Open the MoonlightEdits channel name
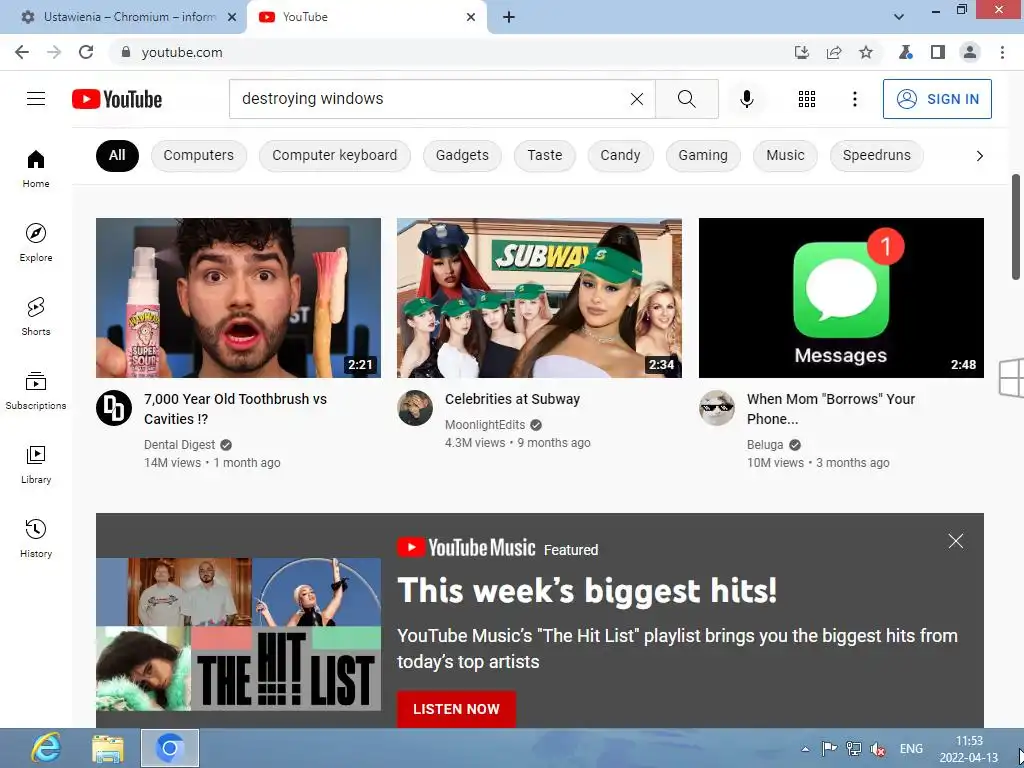This screenshot has width=1024, height=768. click(485, 424)
